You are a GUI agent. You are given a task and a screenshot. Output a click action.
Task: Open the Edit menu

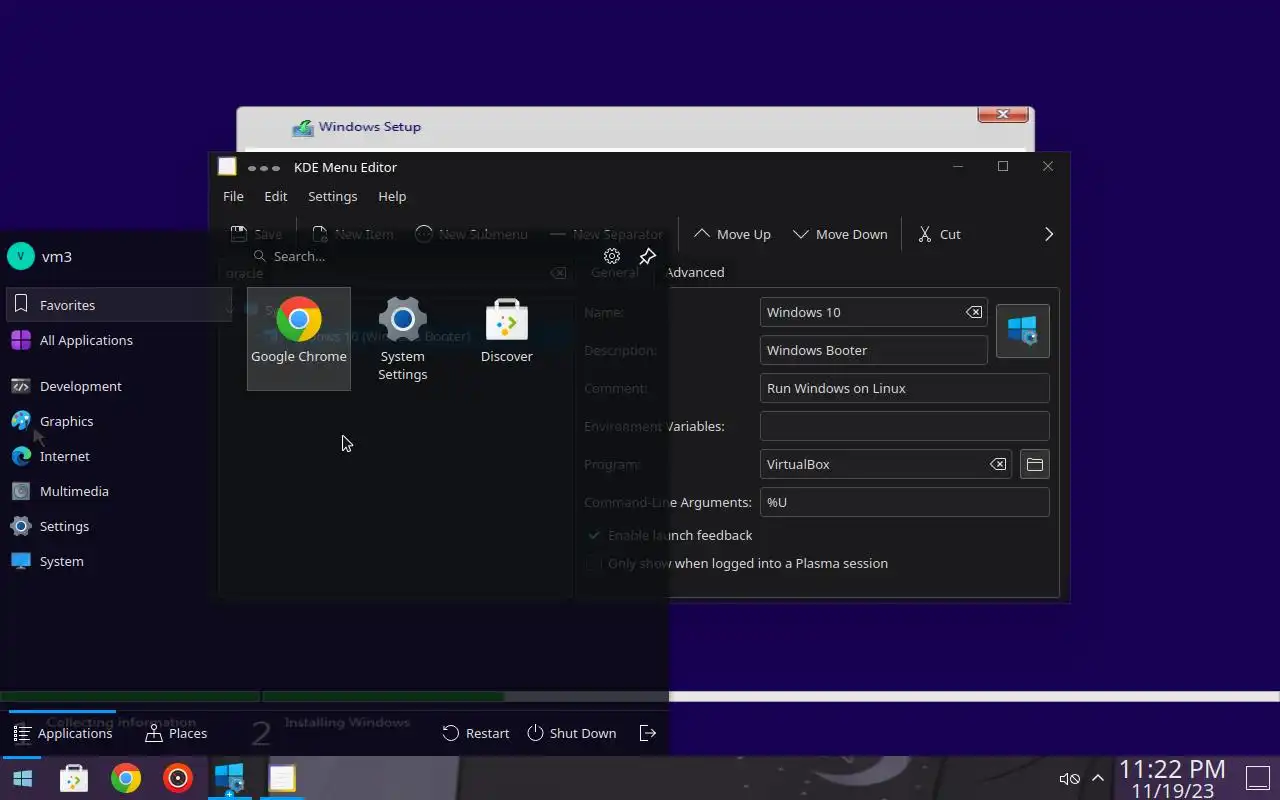click(x=275, y=196)
